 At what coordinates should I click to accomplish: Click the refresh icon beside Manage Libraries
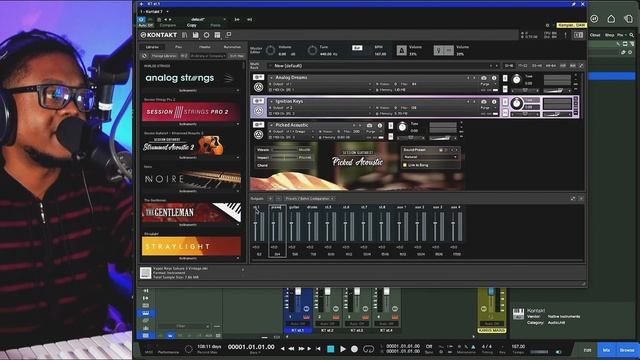click(x=144, y=56)
